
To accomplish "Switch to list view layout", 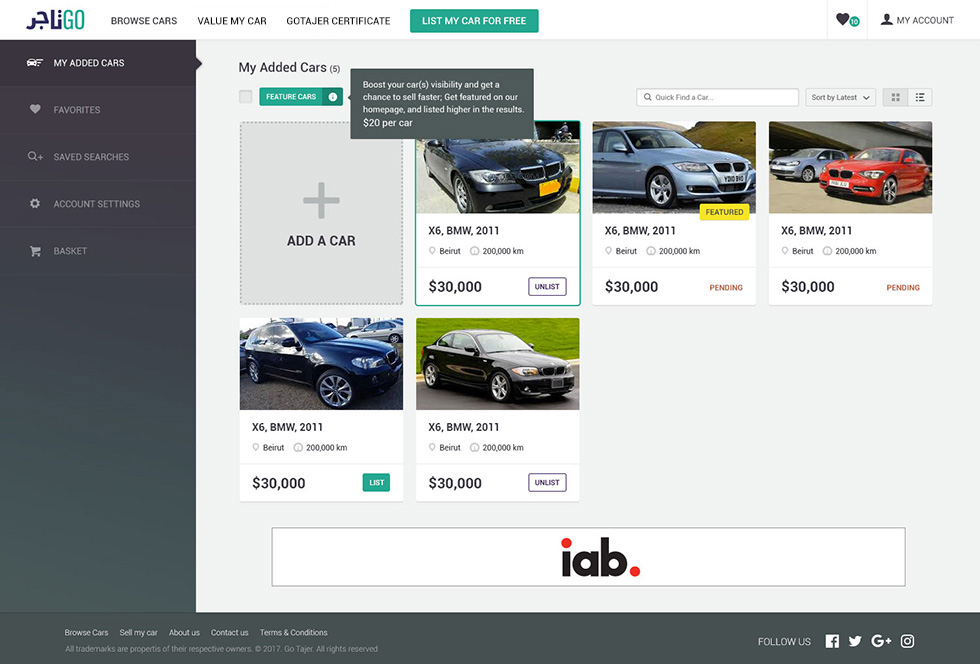I will (x=920, y=98).
